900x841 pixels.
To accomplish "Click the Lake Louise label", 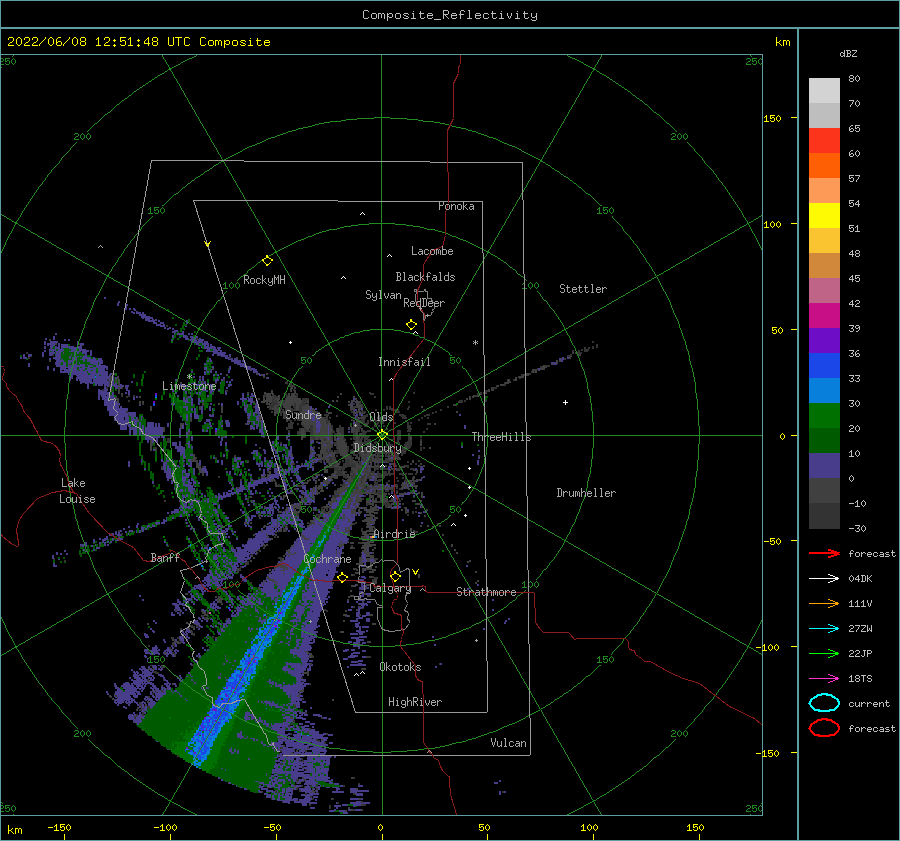I will tap(77, 491).
